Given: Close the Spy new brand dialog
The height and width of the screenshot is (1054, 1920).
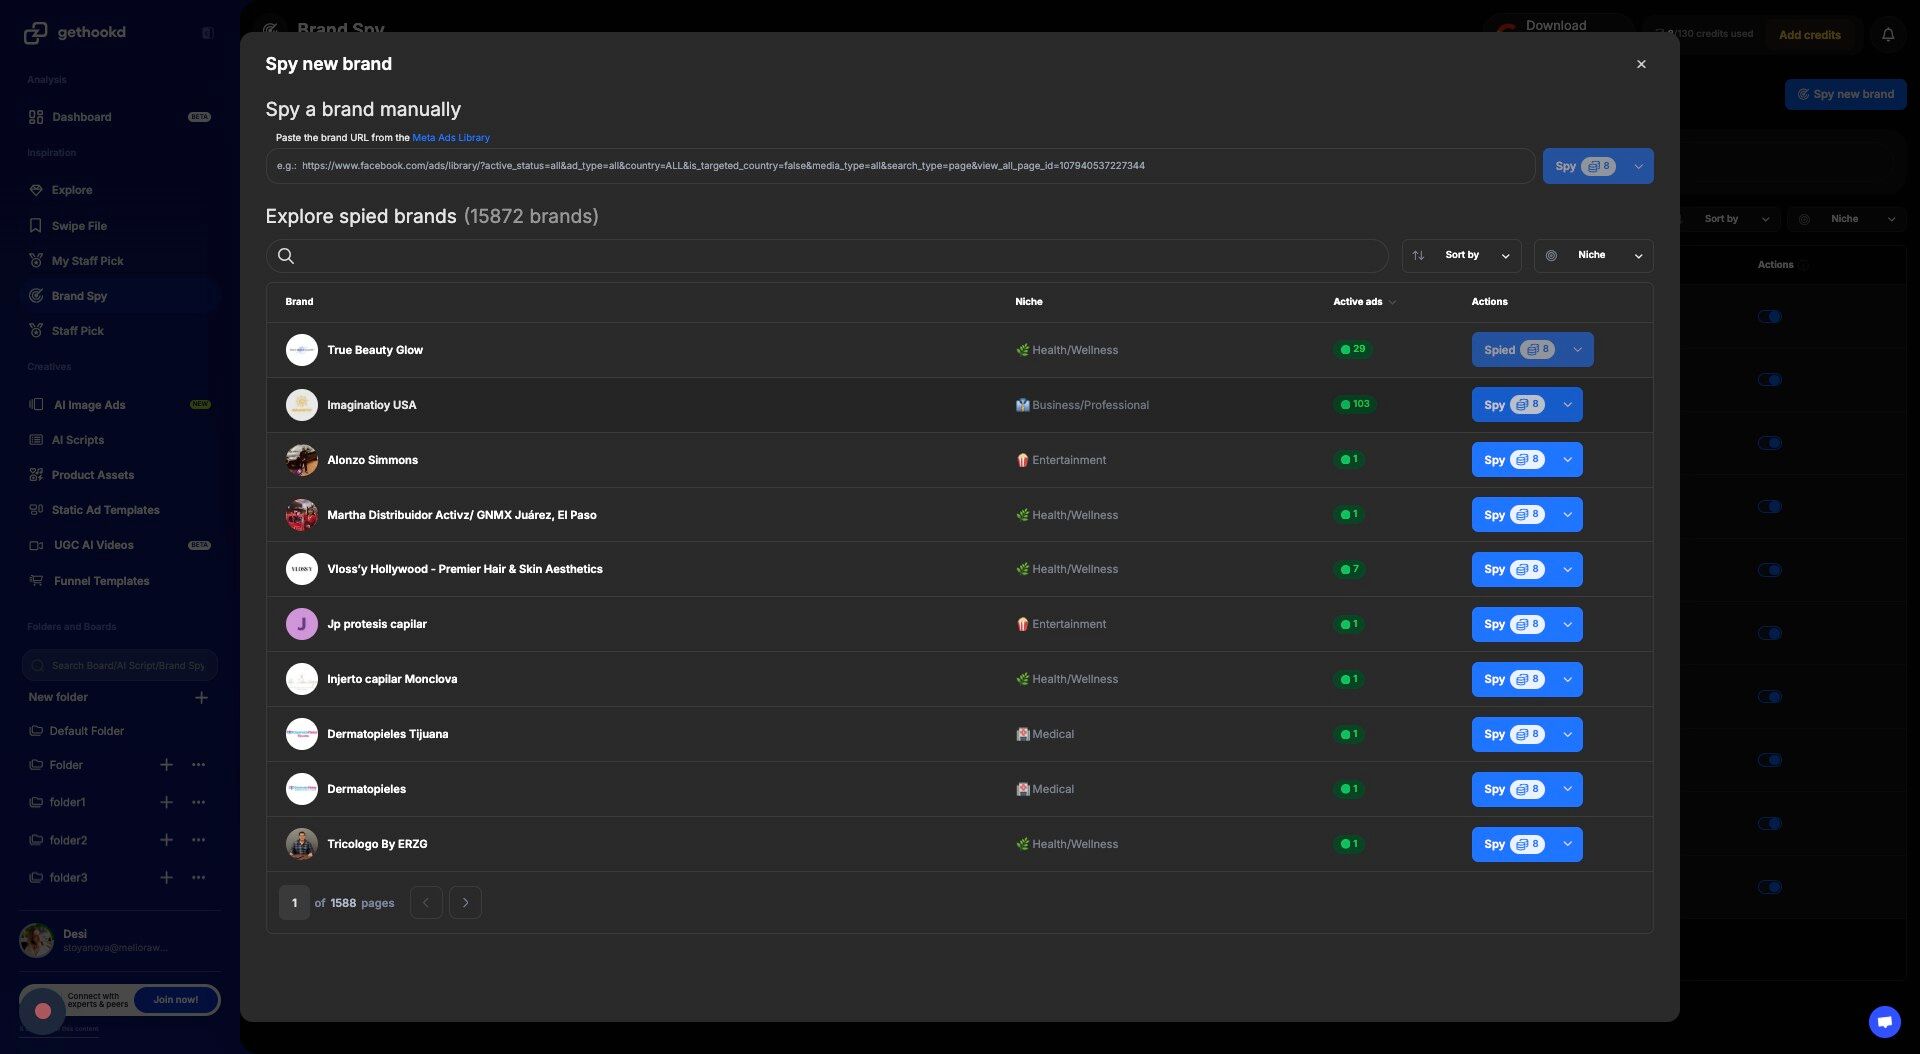Looking at the screenshot, I should (1641, 64).
